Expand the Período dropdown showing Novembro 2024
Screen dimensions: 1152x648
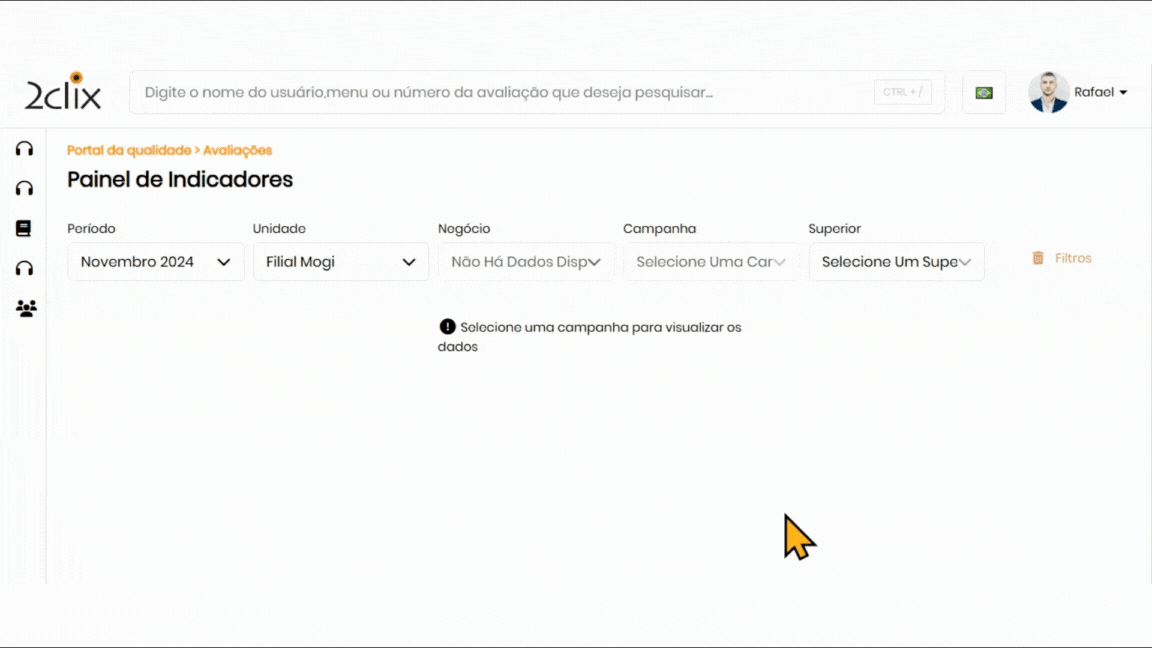pyautogui.click(x=156, y=262)
